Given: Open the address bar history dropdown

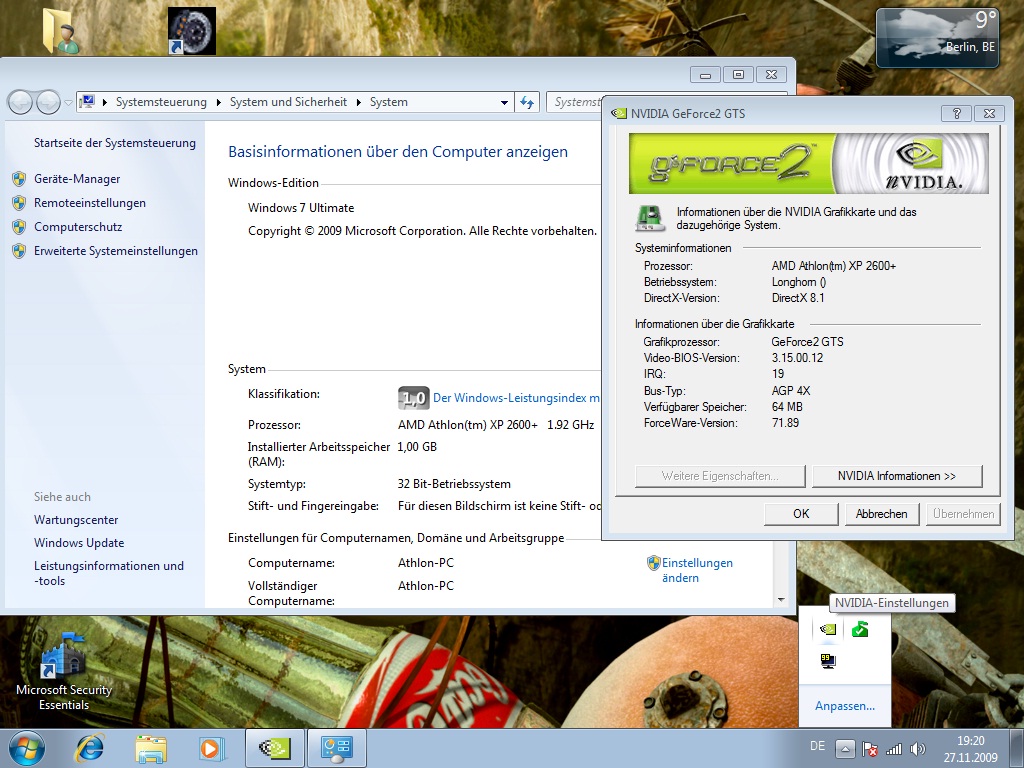Looking at the screenshot, I should [504, 103].
